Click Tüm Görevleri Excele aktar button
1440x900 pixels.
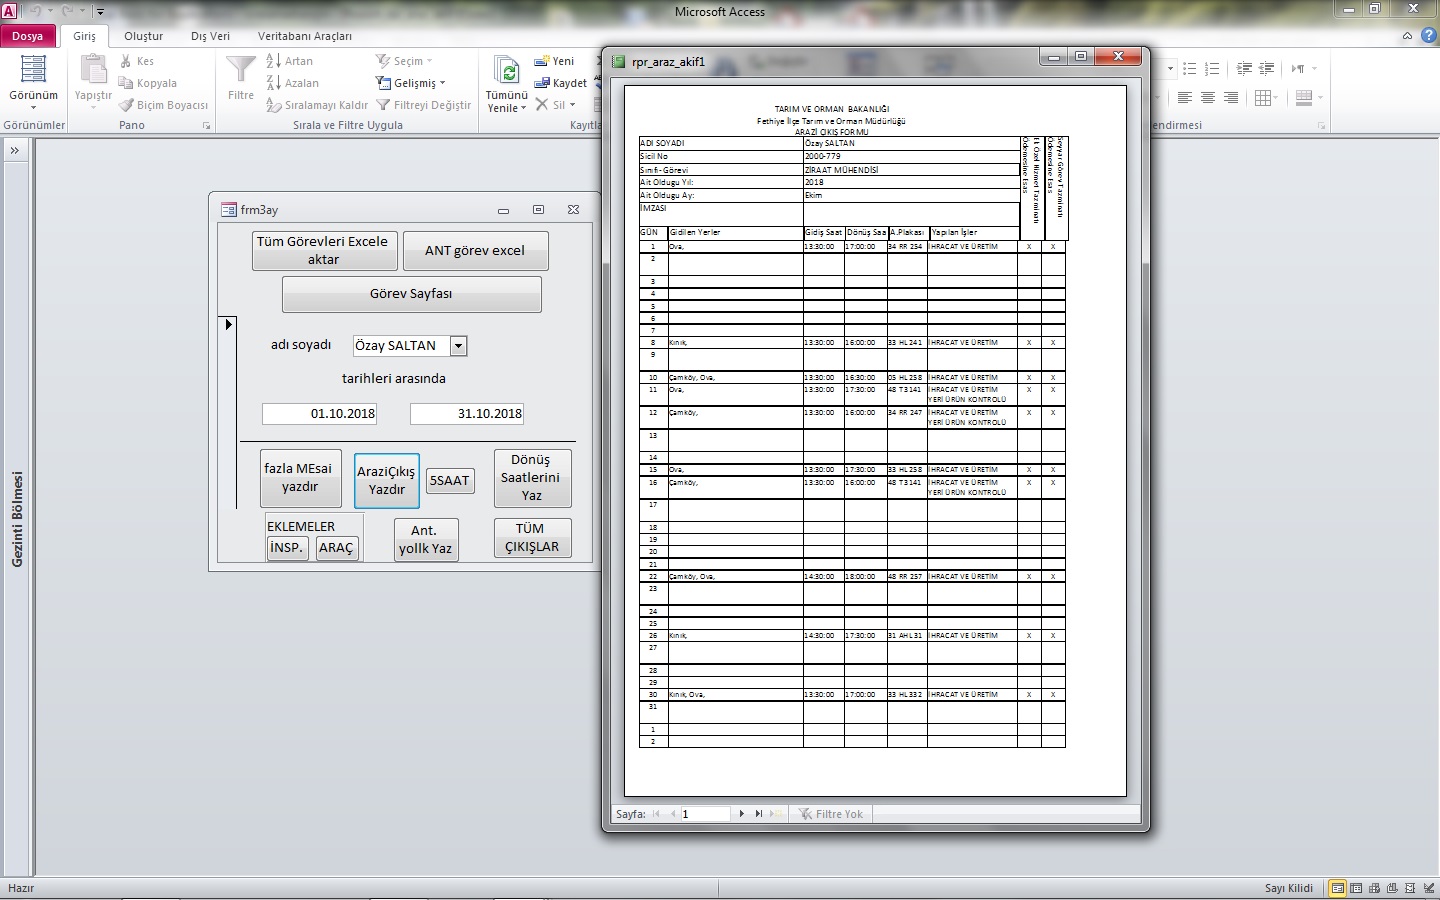pyautogui.click(x=324, y=250)
